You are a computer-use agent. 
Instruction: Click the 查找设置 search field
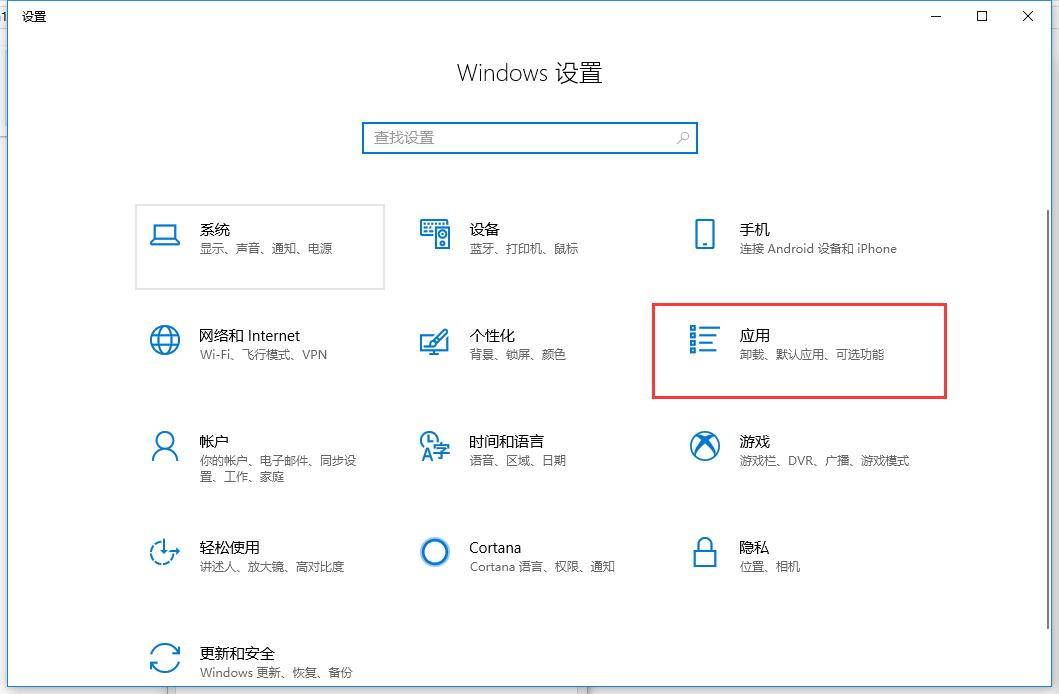pos(520,138)
